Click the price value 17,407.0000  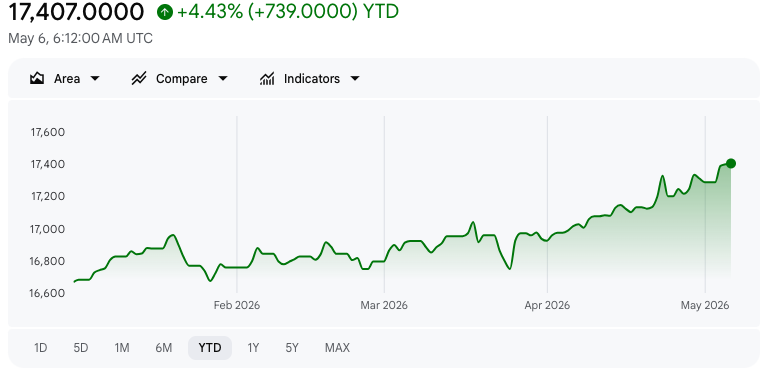[76, 12]
